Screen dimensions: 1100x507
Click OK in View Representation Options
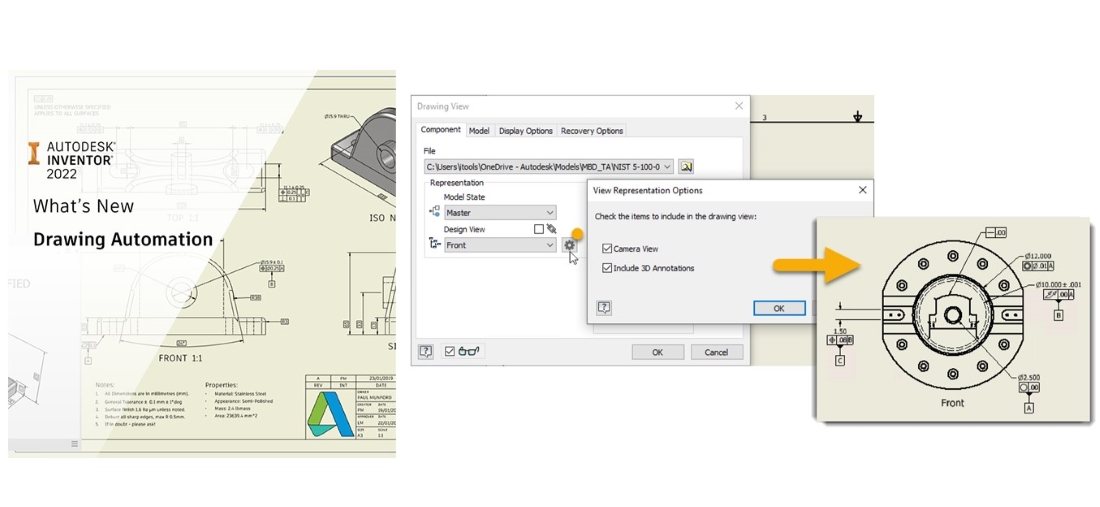[779, 308]
